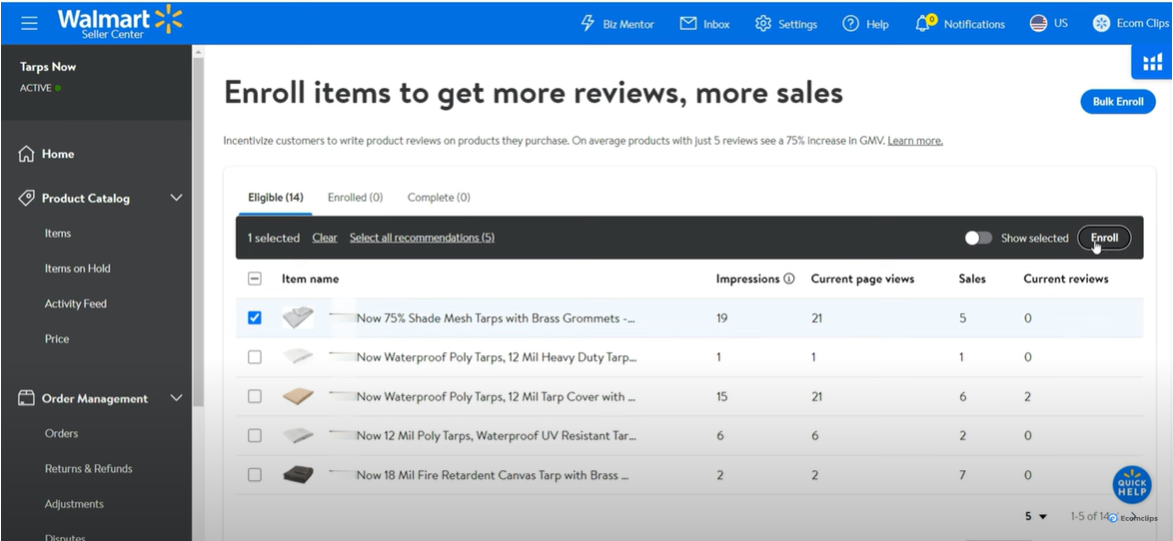This screenshot has width=1173, height=541.
Task: Click the Enroll button
Action: coord(1104,238)
